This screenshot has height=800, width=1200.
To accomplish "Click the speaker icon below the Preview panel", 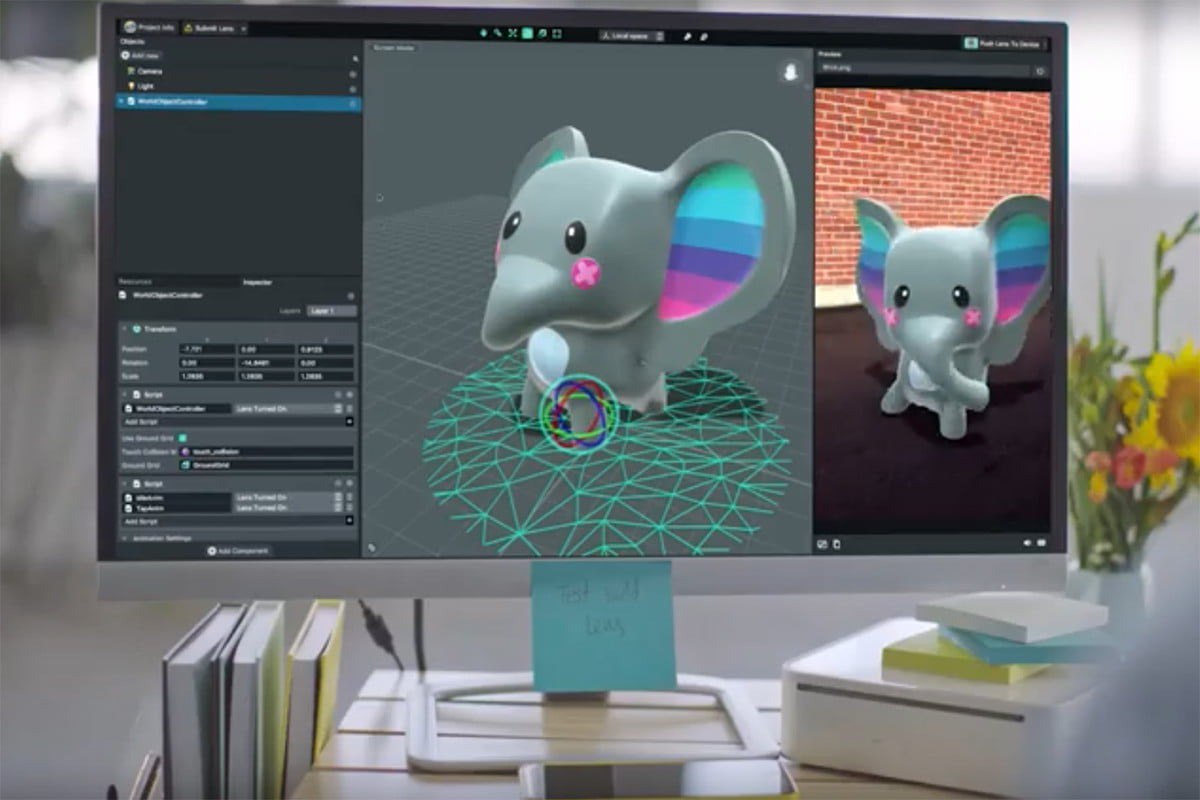I will coord(1027,543).
